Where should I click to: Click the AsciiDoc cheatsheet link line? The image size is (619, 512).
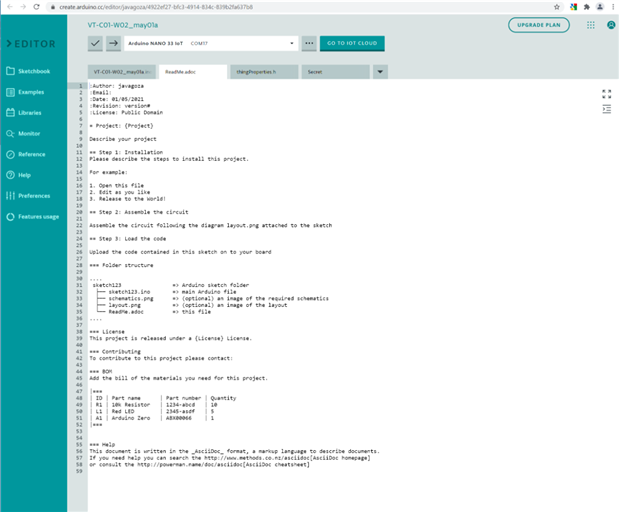pyautogui.click(x=199, y=465)
